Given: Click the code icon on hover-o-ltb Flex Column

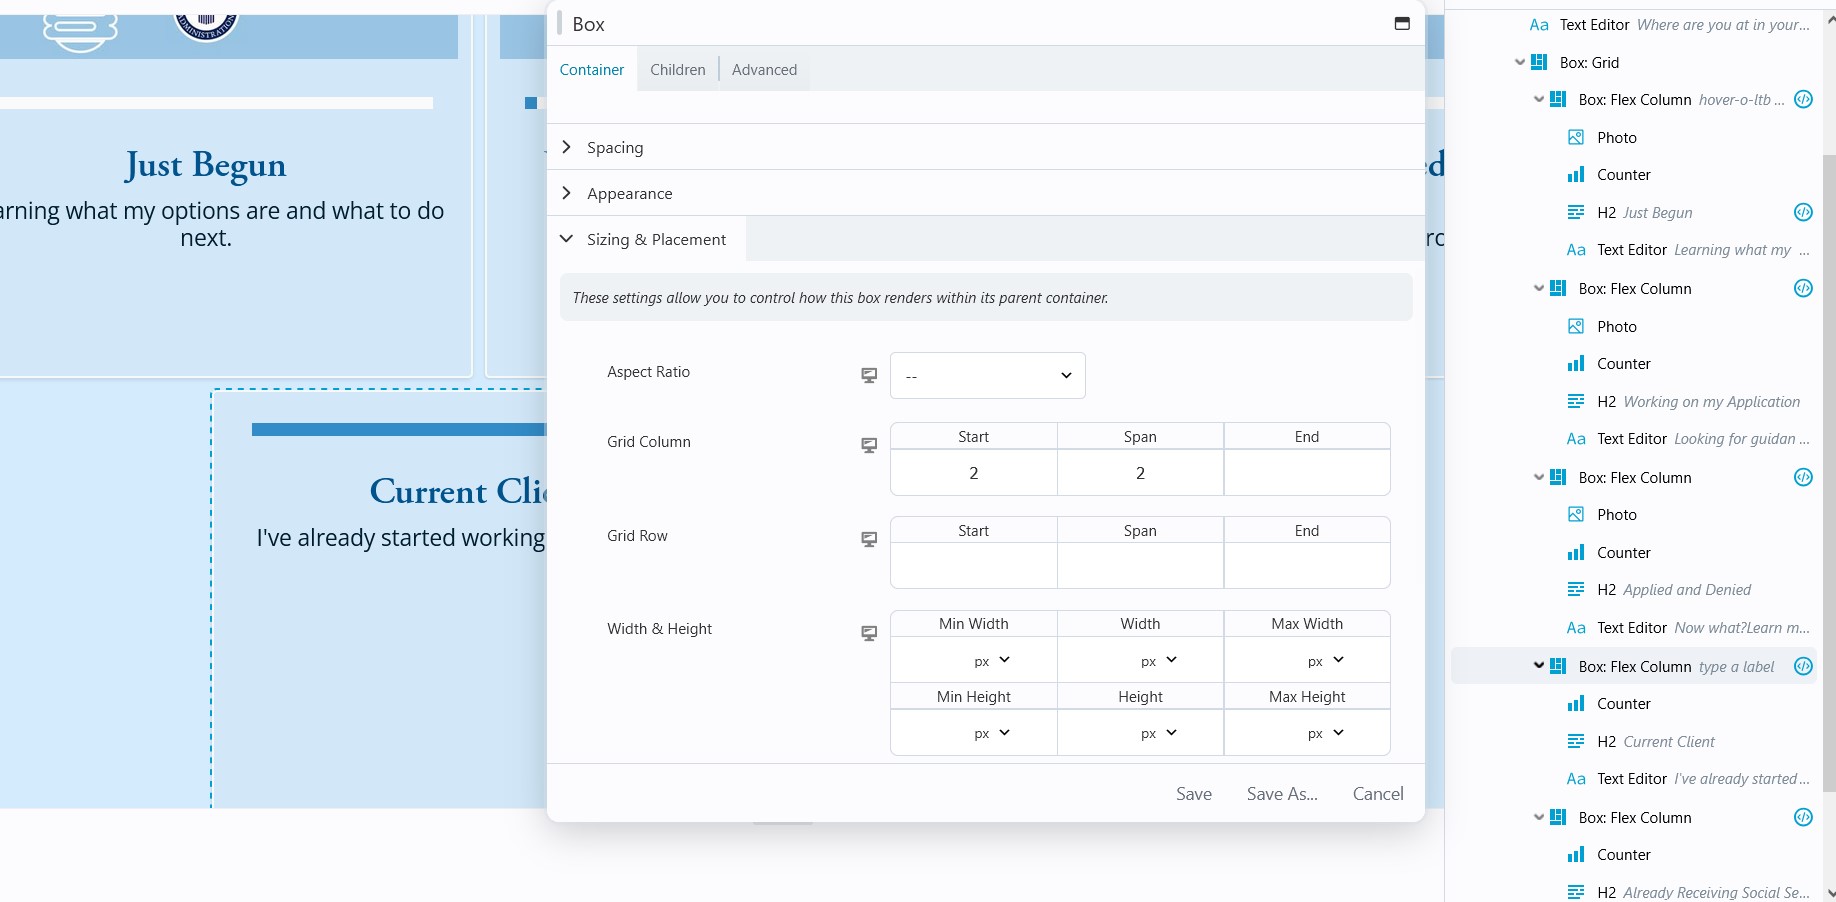Looking at the screenshot, I should (x=1803, y=99).
